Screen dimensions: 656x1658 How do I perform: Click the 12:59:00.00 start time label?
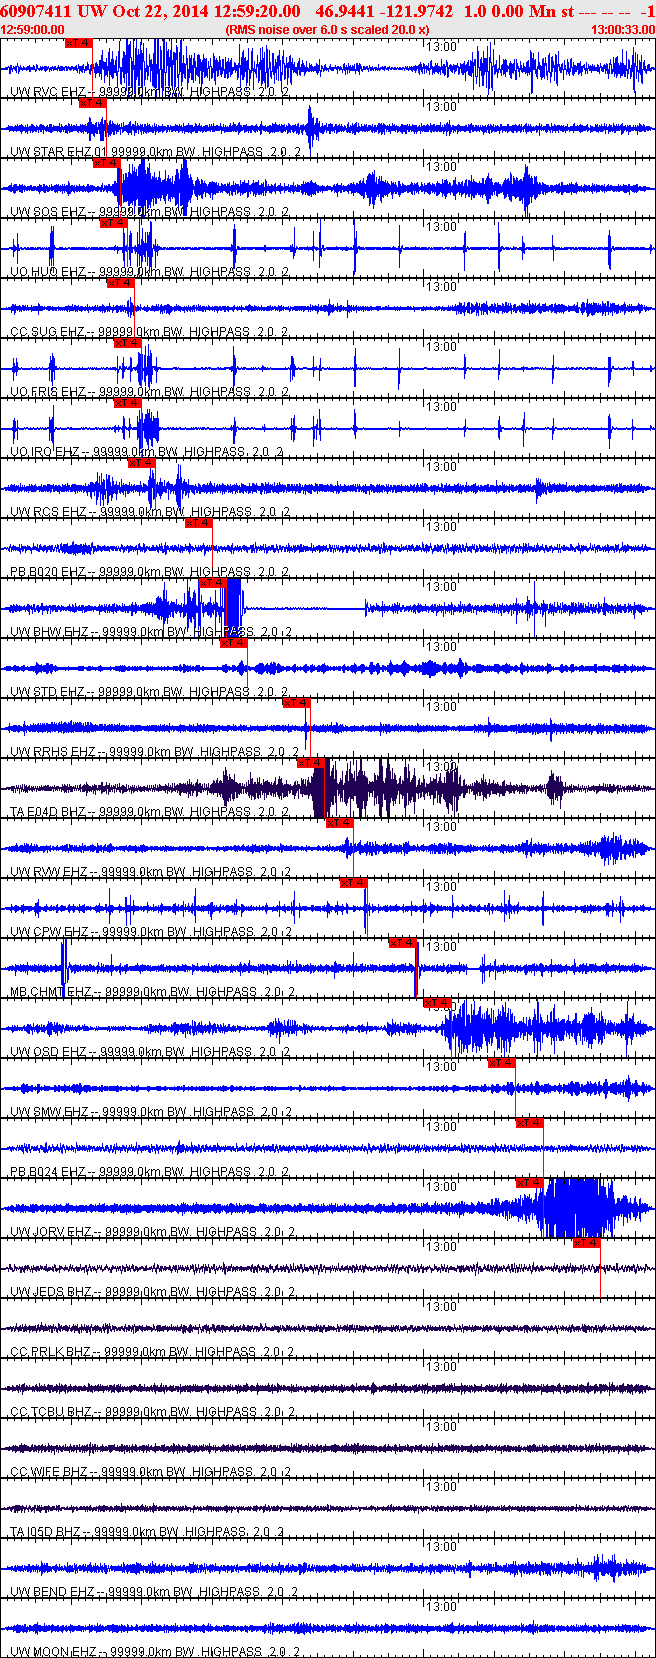tap(32, 30)
